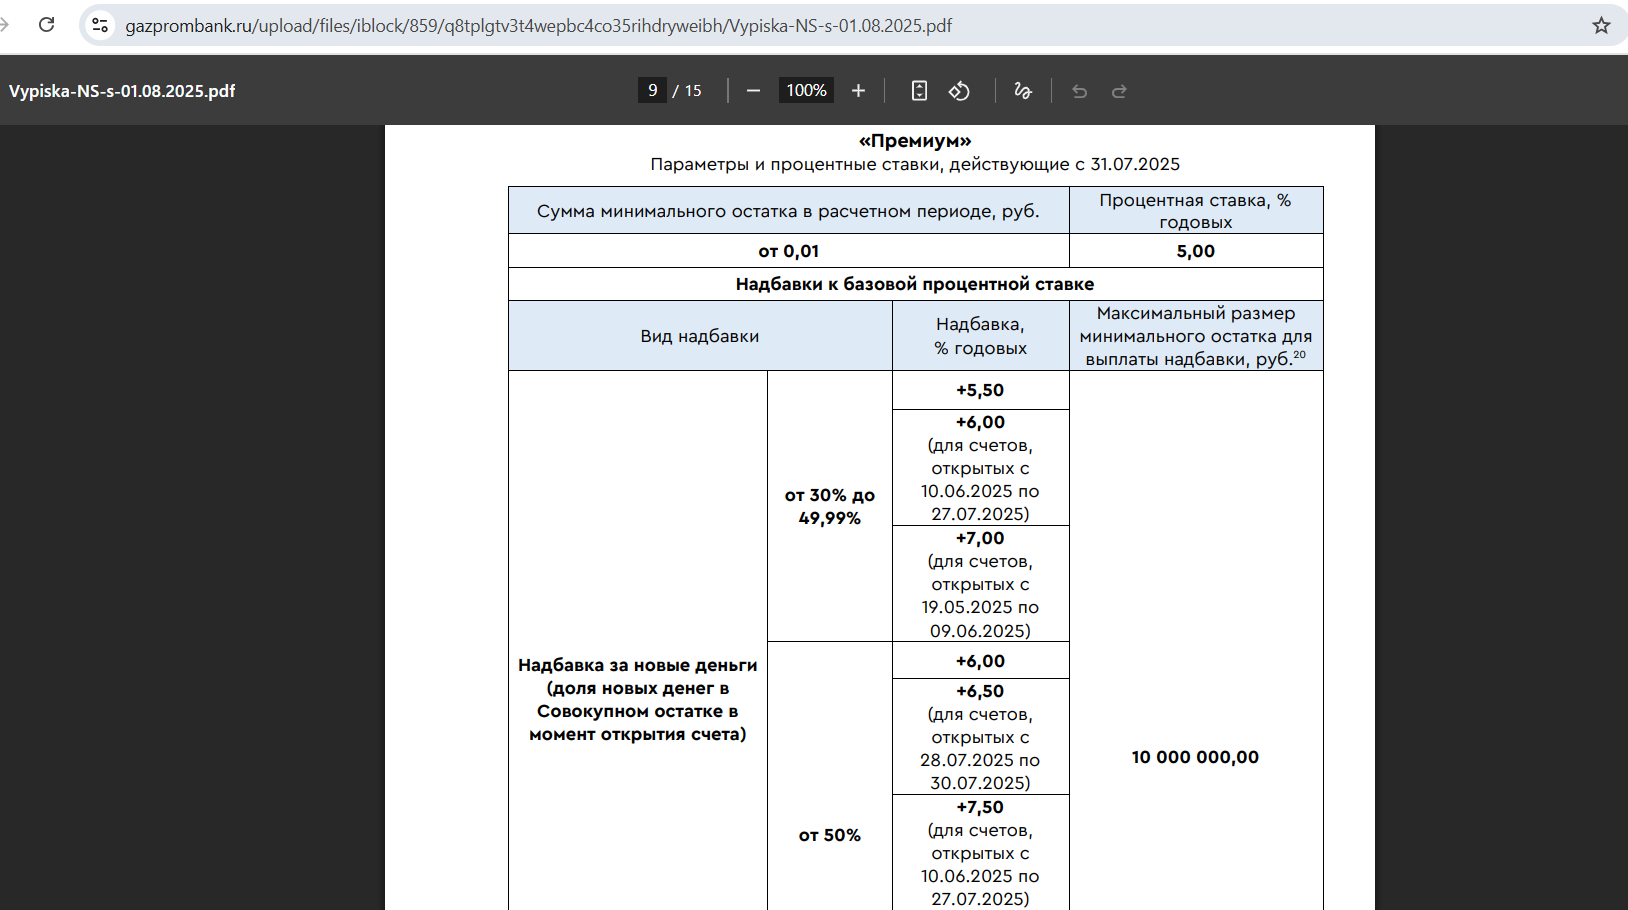
Task: Click 'Максимальный размер минимального остатка' header
Action: [1196, 336]
